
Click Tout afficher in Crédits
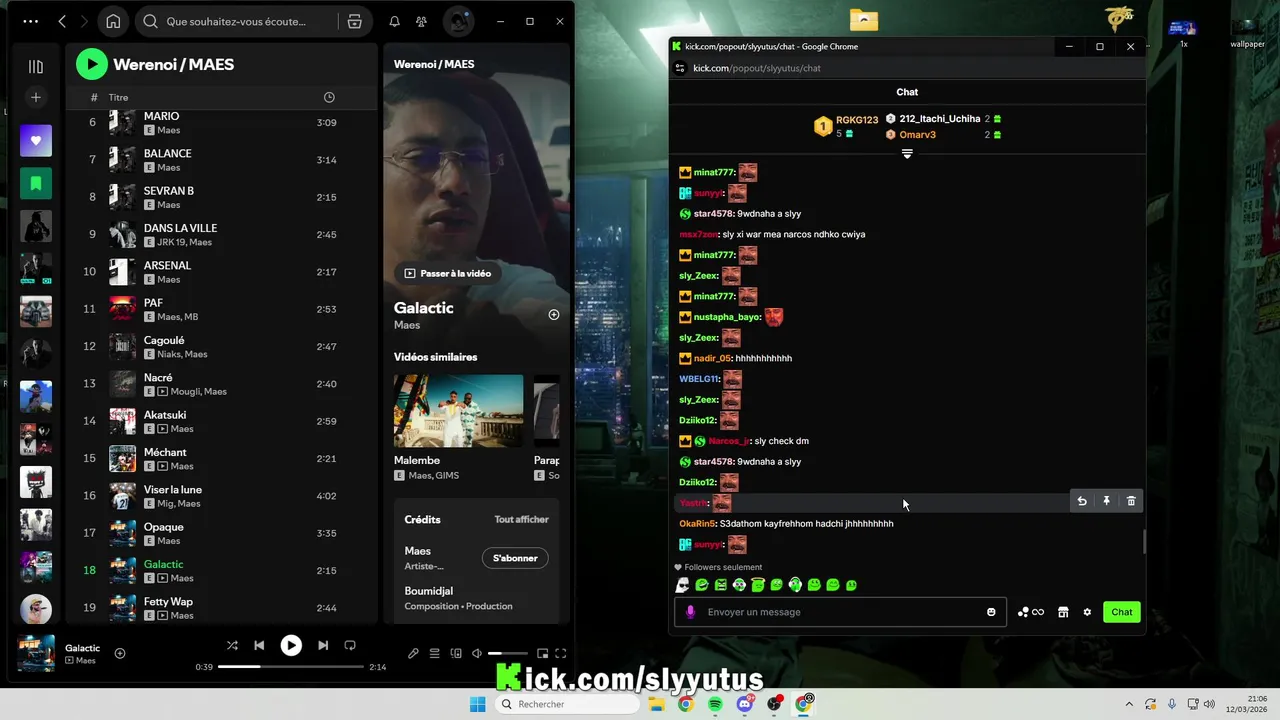tap(521, 520)
